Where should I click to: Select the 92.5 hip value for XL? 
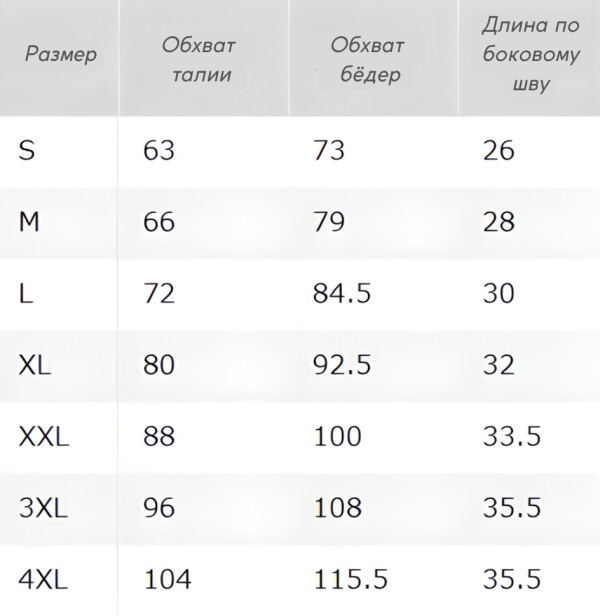341,365
